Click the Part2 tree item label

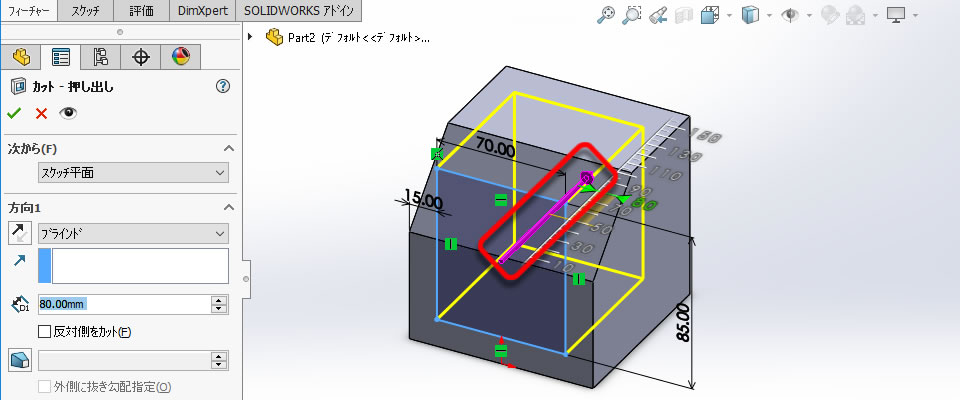point(358,38)
